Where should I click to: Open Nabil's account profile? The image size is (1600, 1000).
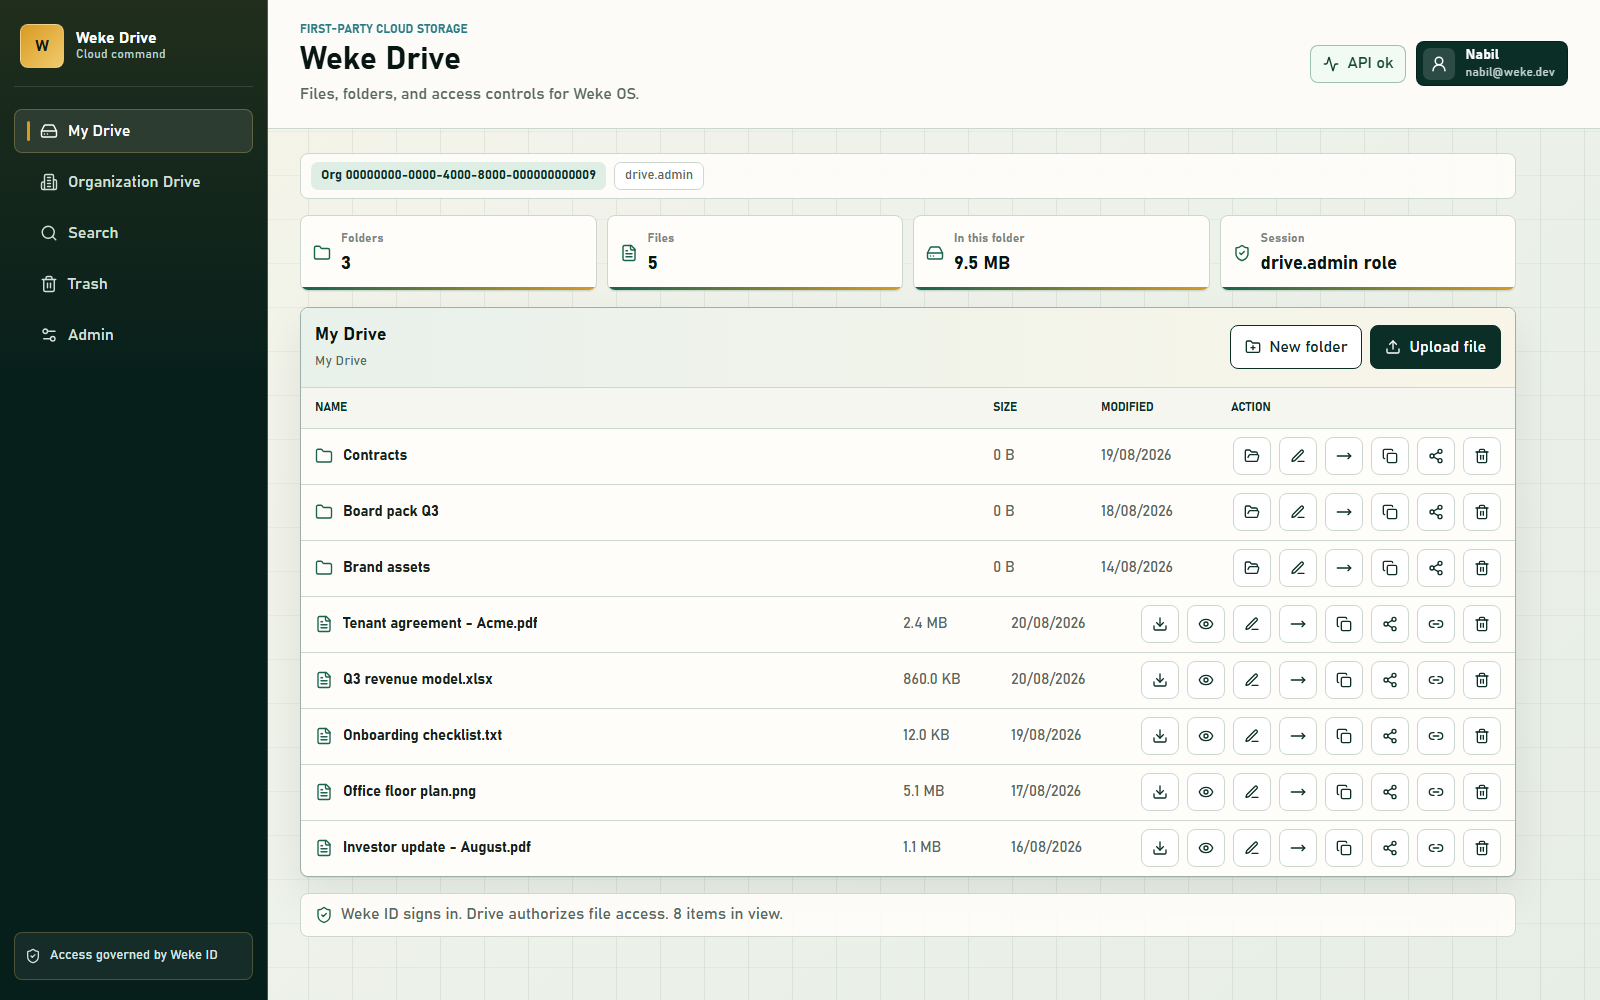point(1492,63)
